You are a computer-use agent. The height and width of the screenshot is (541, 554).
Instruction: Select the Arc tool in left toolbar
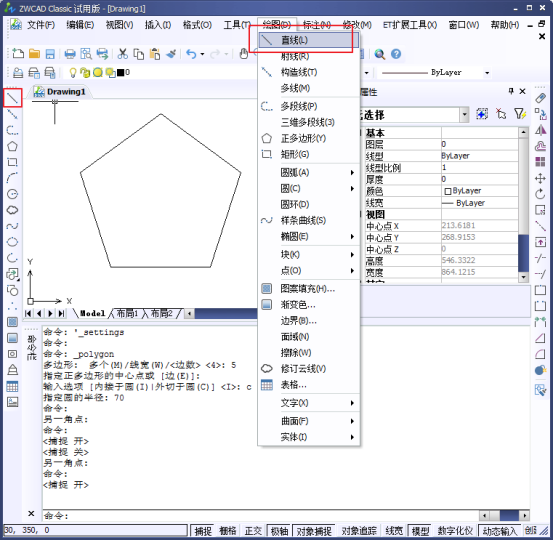[x=12, y=178]
